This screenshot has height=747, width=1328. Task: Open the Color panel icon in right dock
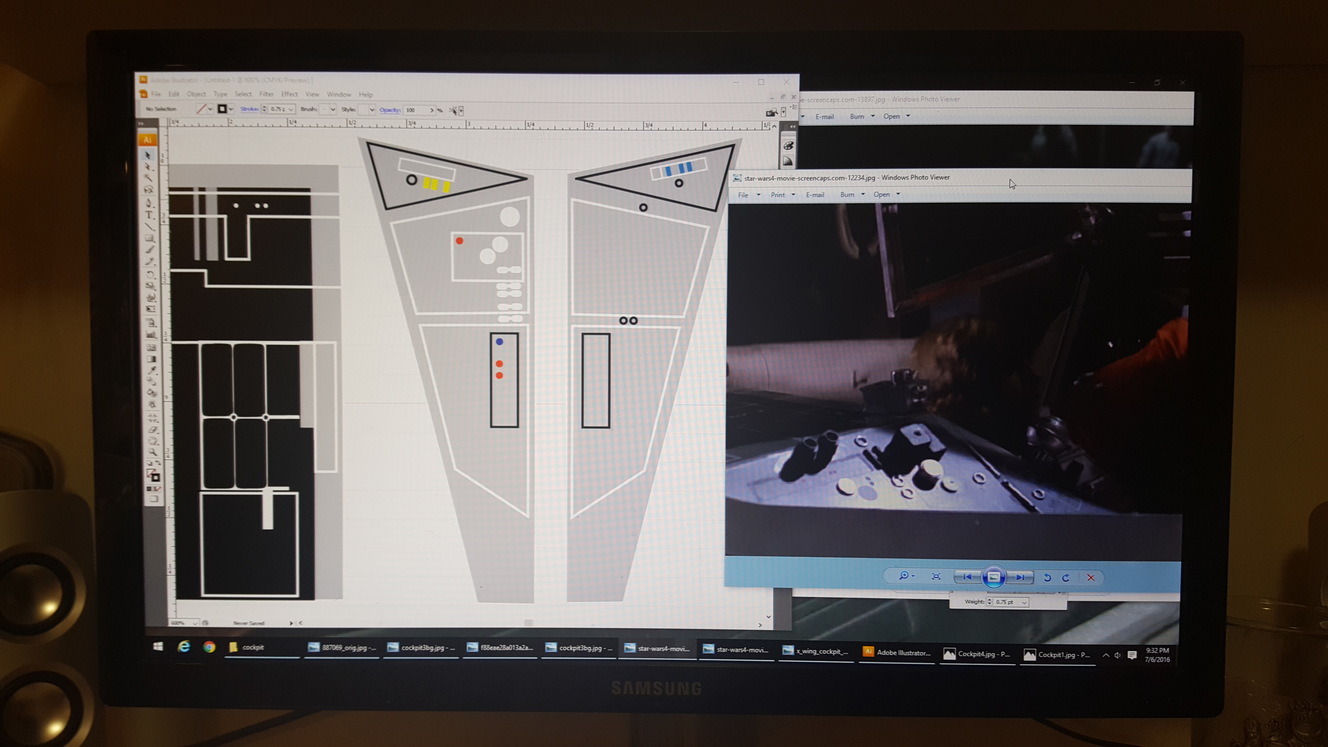pyautogui.click(x=788, y=145)
